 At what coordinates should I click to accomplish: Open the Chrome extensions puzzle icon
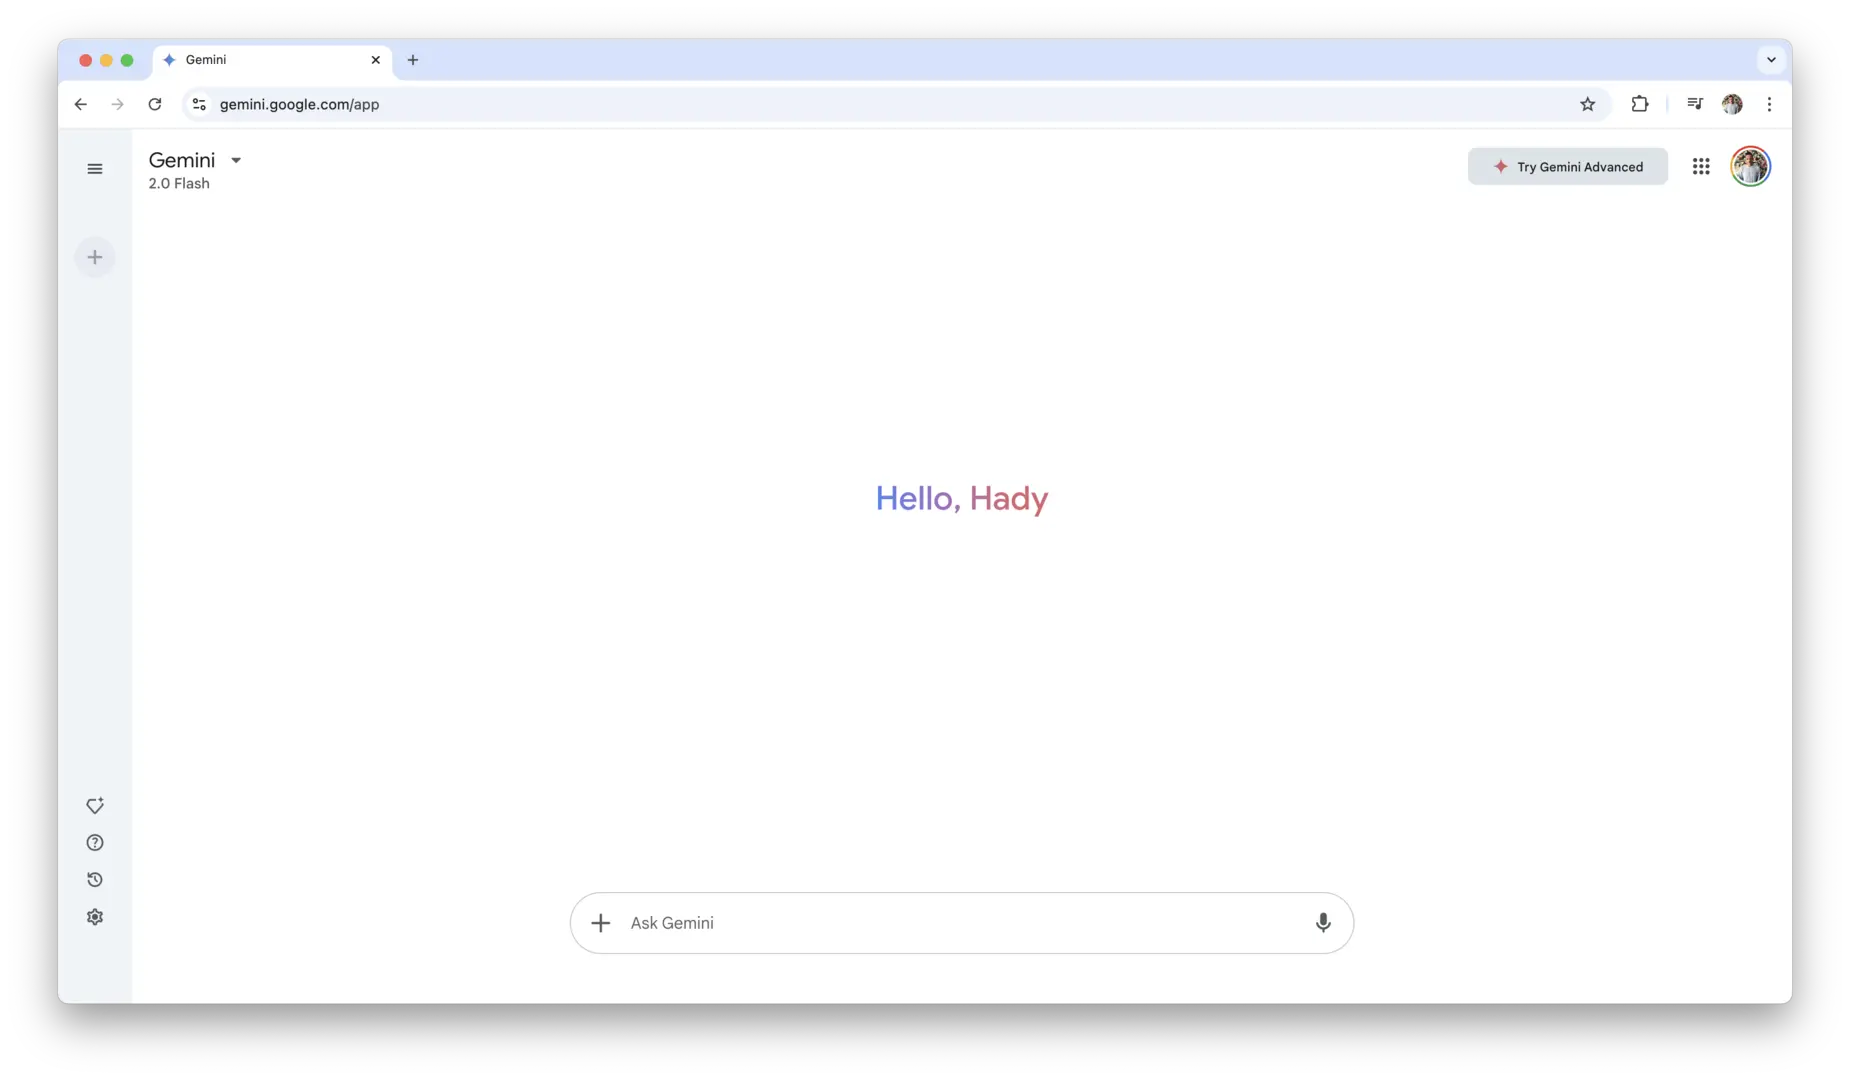point(1639,104)
